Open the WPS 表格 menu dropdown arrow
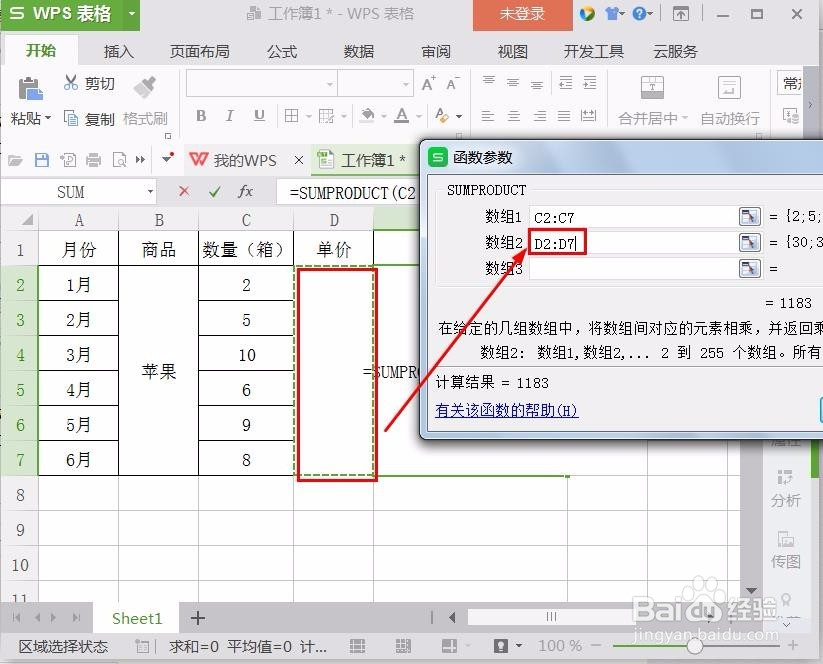The image size is (823, 664). [x=133, y=15]
